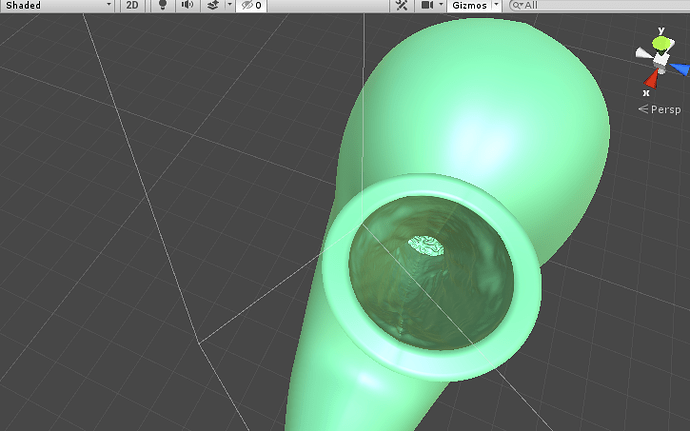Open component editor tools icon
The image size is (690, 431).
pyautogui.click(x=401, y=5)
